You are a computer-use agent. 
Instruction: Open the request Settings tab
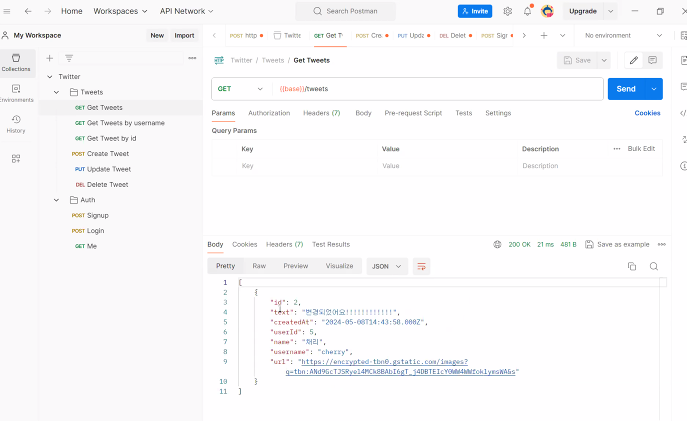click(498, 113)
